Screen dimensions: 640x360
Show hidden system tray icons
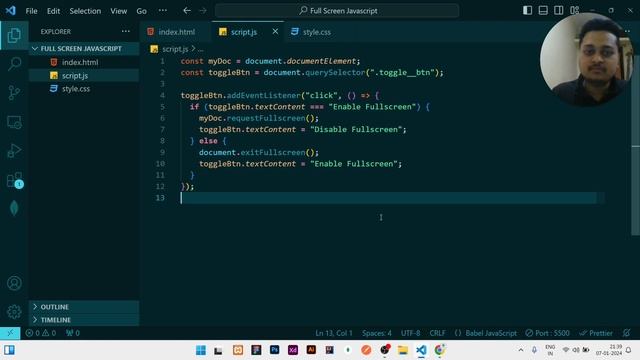click(520, 350)
